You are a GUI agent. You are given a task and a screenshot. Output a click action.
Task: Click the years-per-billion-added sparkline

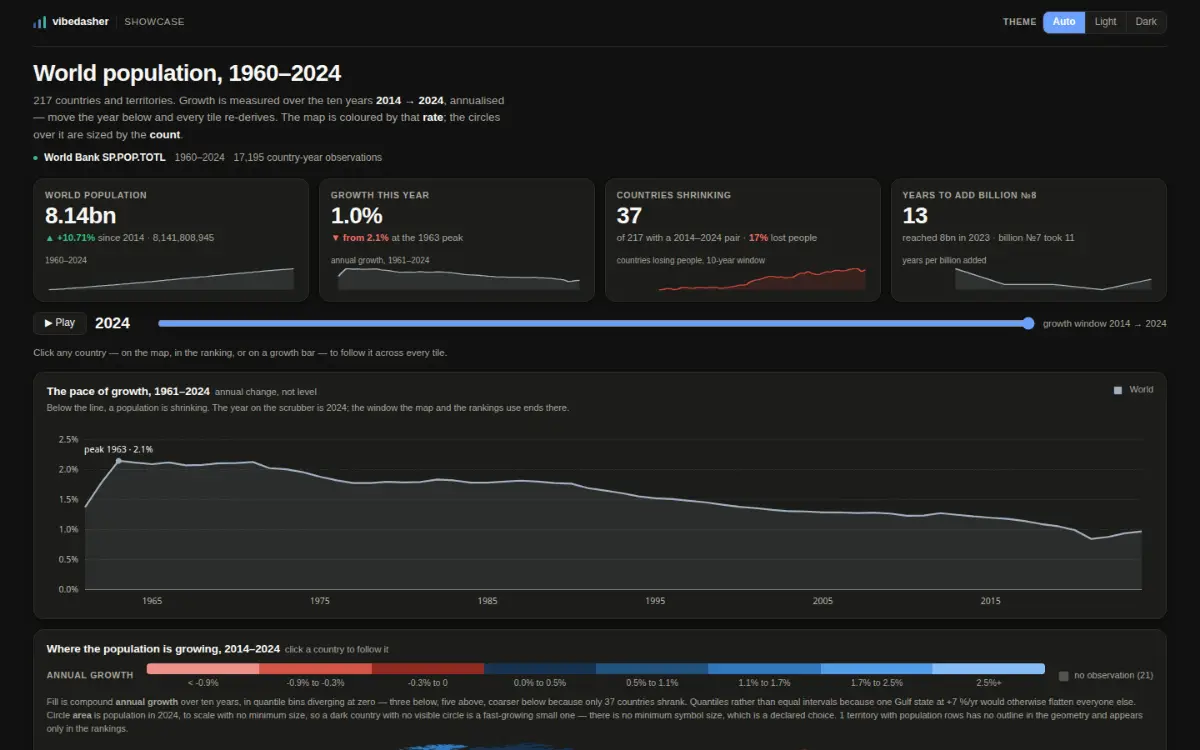pos(1054,279)
